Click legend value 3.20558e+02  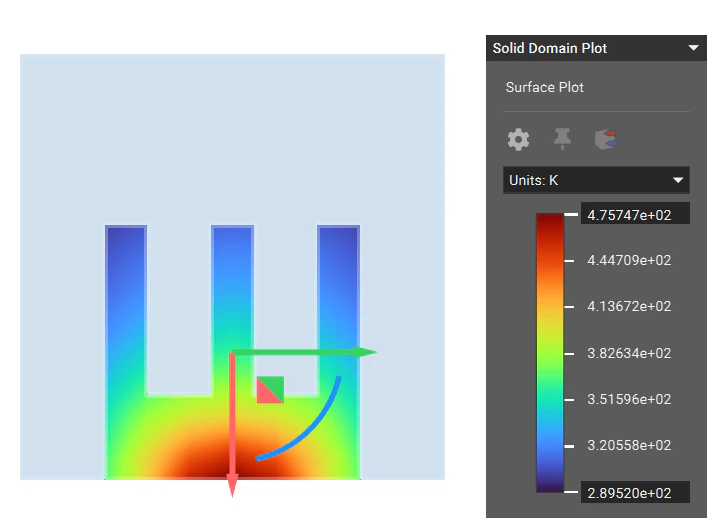[x=629, y=445]
